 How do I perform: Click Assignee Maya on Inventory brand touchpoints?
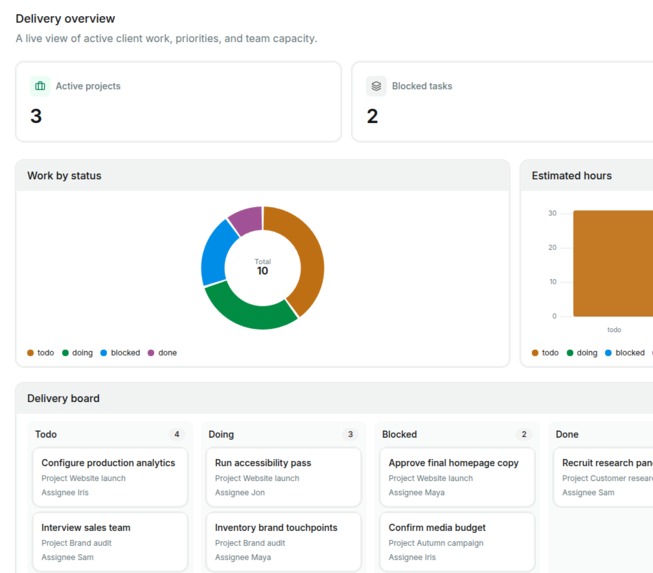tap(243, 557)
